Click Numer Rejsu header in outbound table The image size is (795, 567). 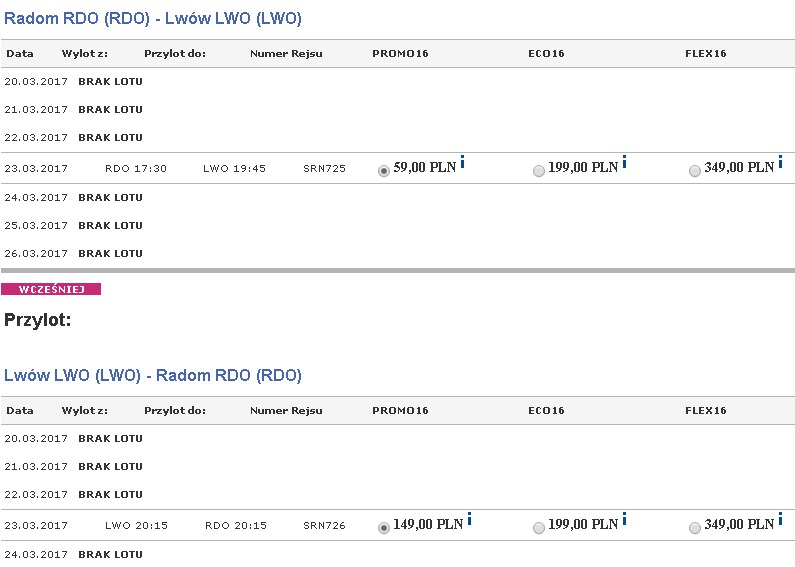[x=286, y=54]
